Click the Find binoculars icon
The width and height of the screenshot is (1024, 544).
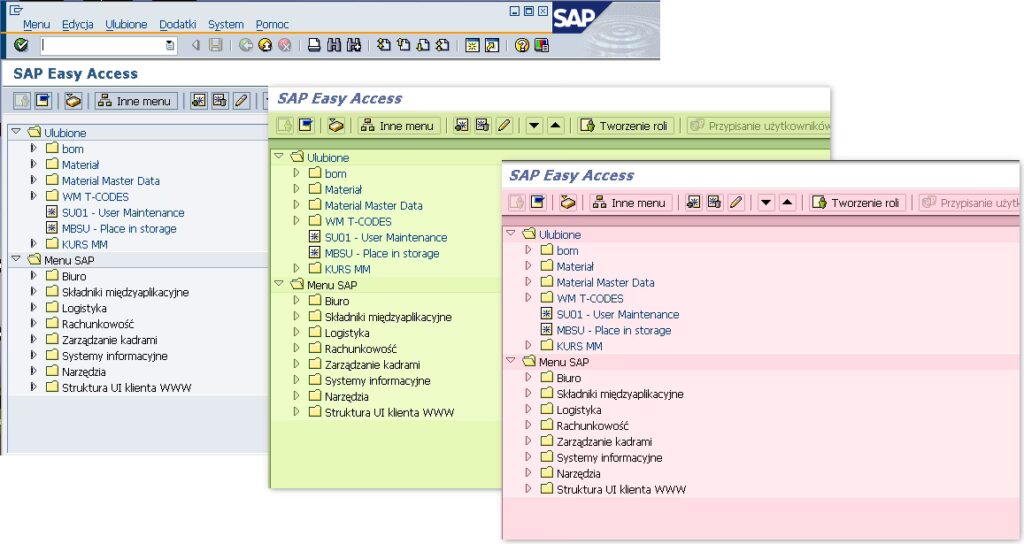(333, 45)
